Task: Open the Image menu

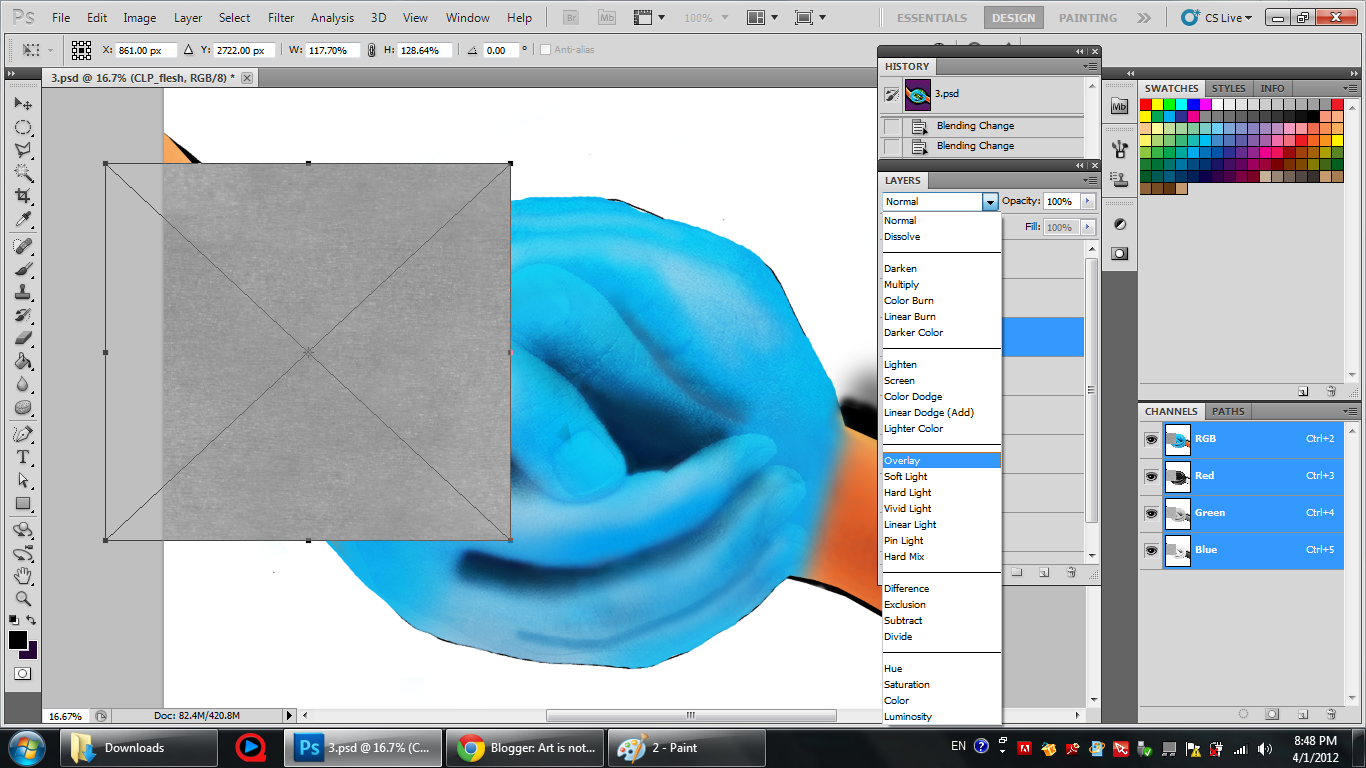Action: pos(139,18)
